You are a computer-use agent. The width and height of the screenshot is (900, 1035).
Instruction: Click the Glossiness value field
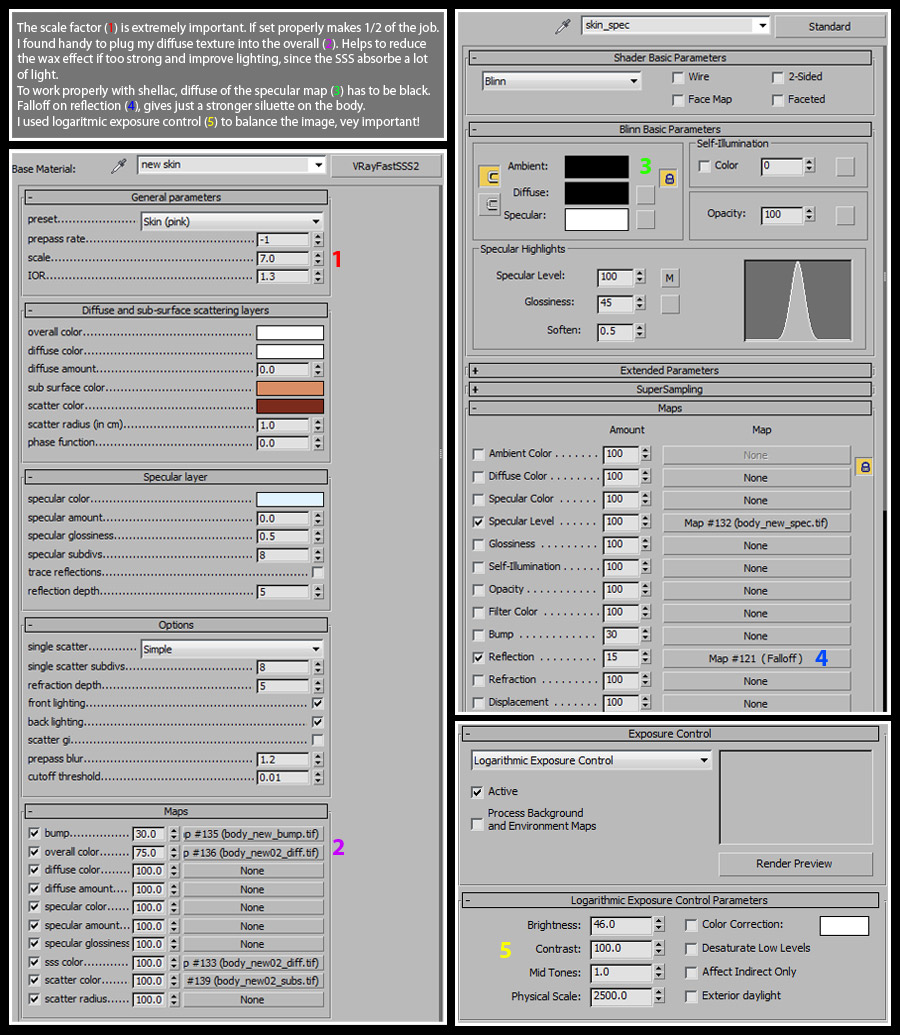click(x=615, y=303)
